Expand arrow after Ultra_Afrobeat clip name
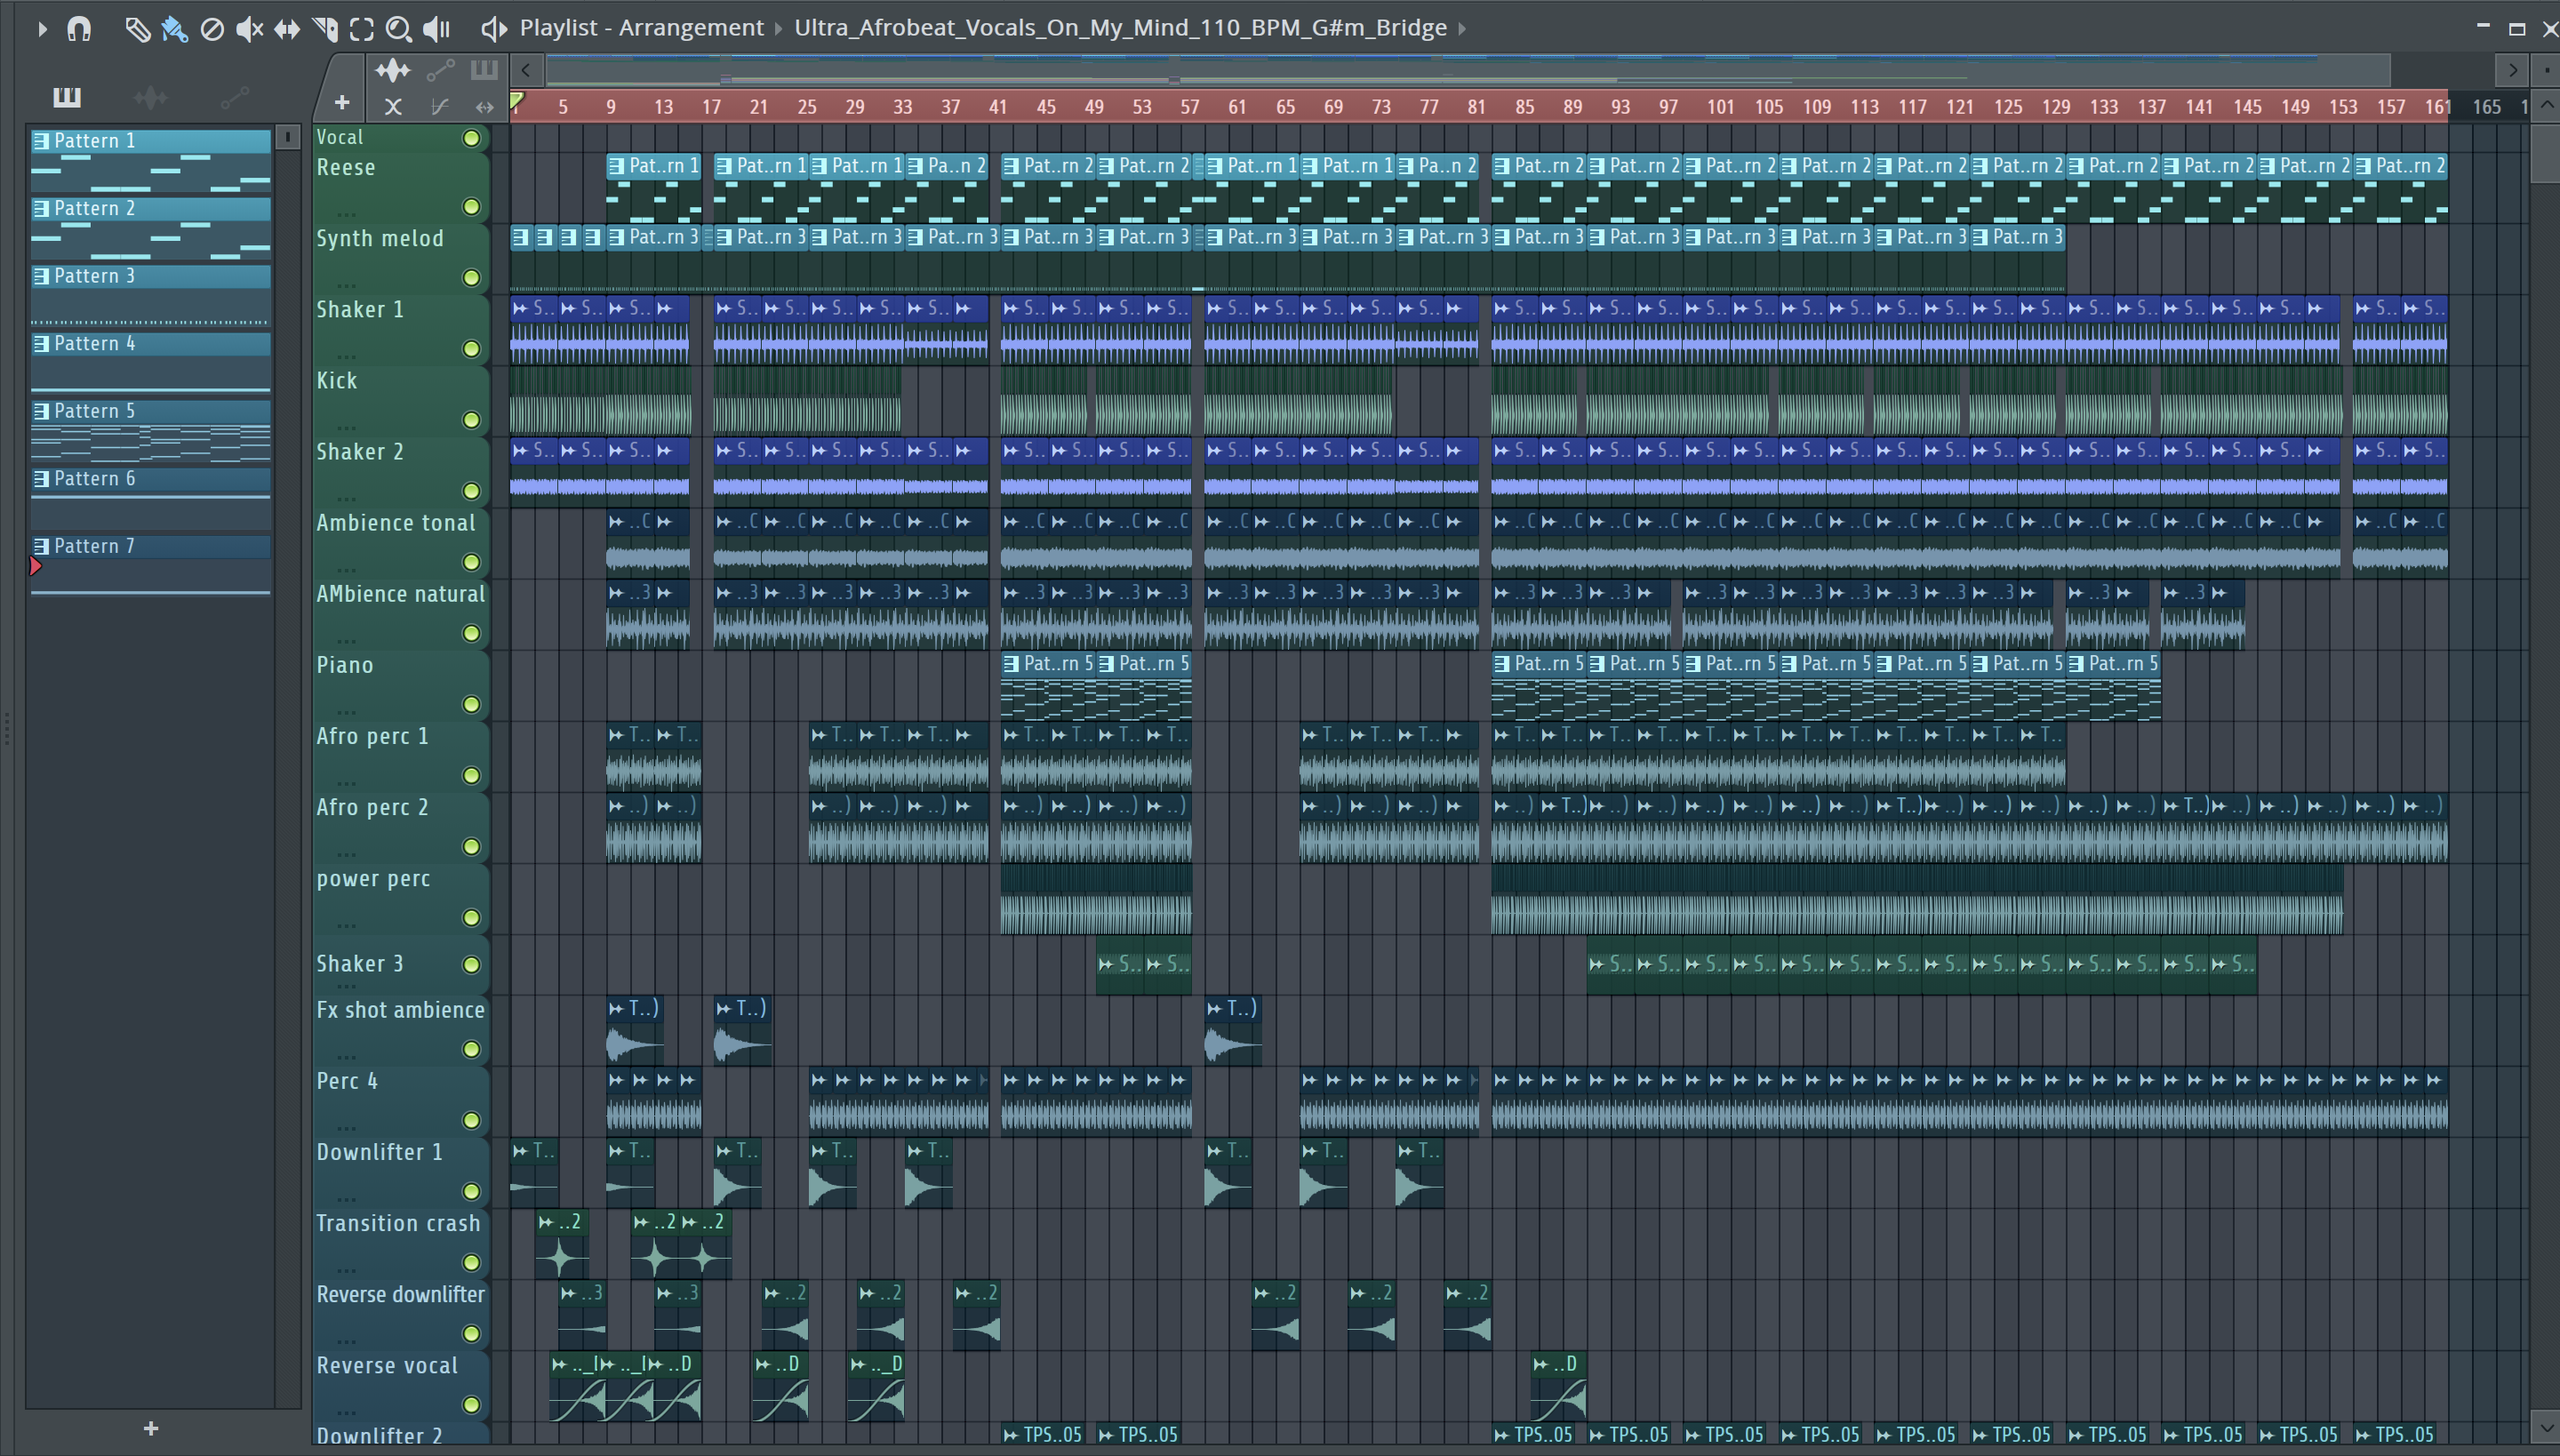This screenshot has height=1456, width=2560. pos(1461,29)
